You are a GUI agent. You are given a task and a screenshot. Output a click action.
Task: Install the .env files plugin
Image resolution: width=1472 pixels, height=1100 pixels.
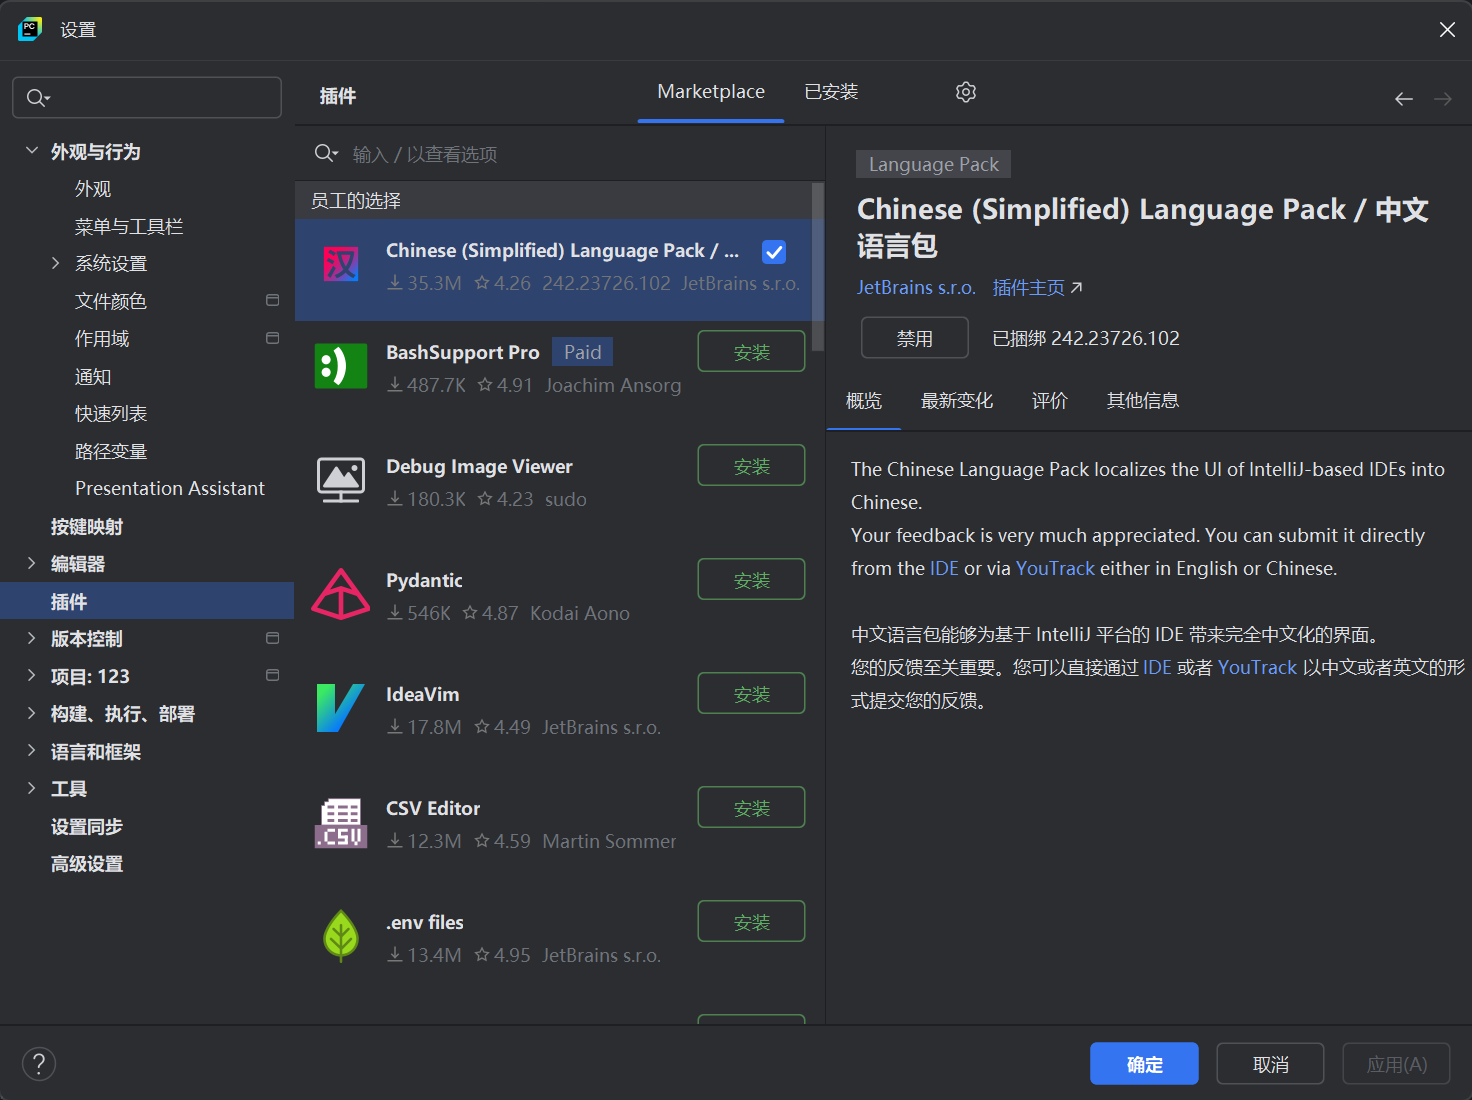[751, 921]
